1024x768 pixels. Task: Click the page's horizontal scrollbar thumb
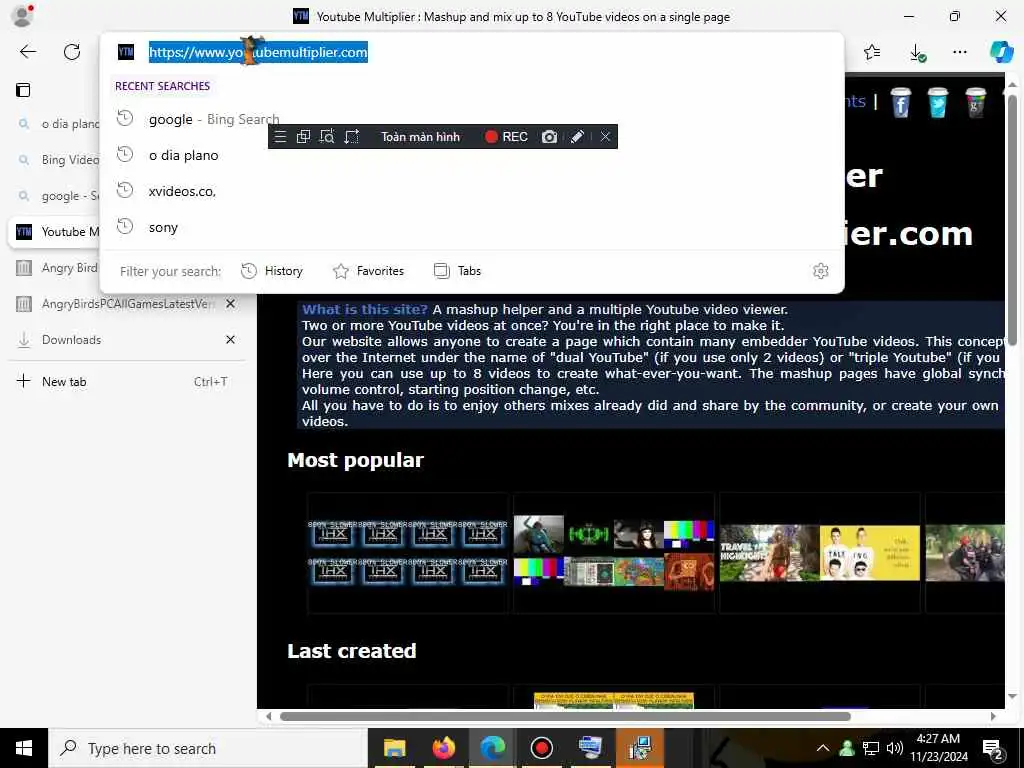point(565,716)
